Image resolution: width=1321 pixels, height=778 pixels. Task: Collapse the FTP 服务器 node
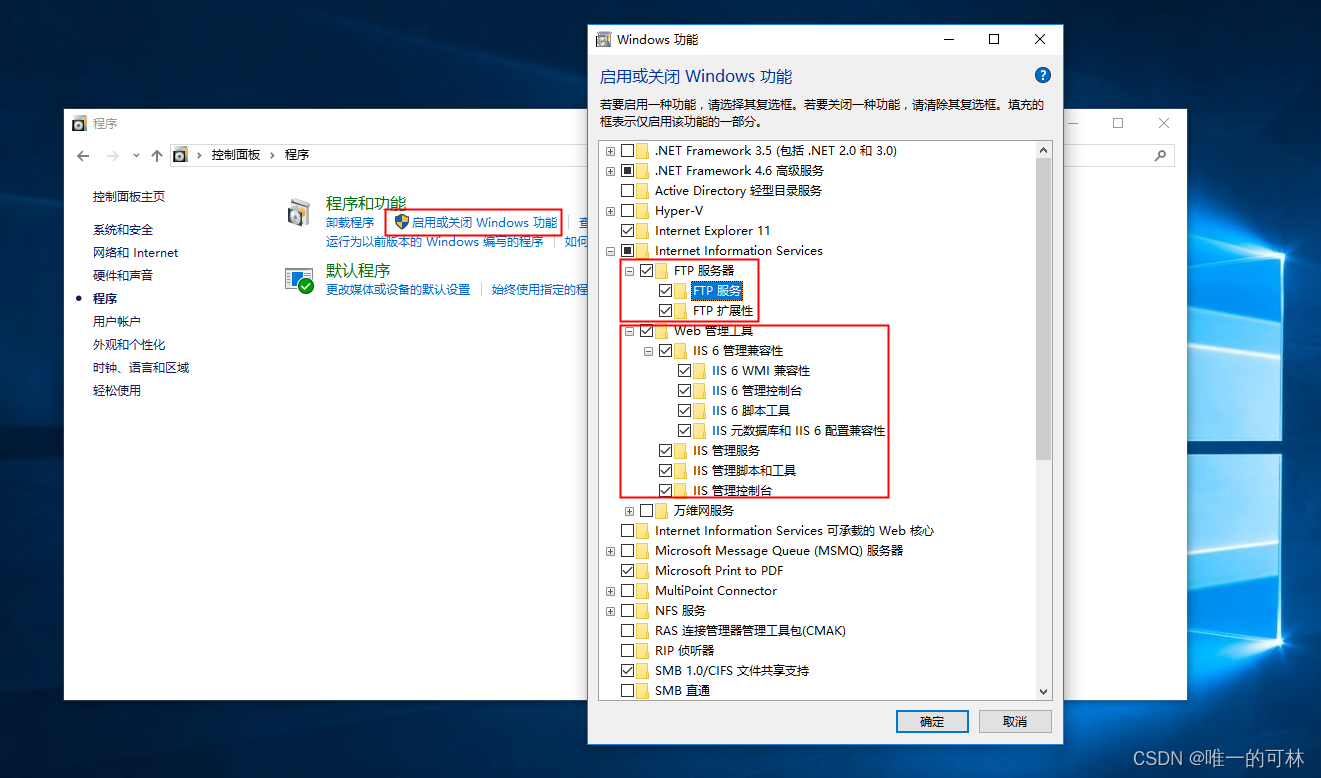click(630, 271)
